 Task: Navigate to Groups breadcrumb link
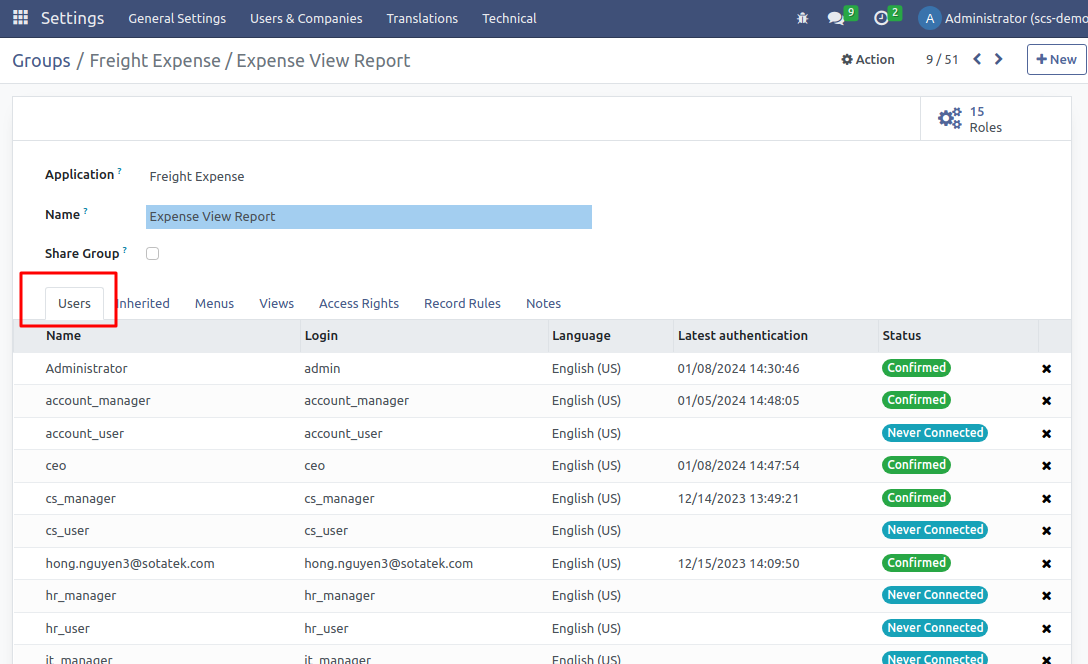pos(41,61)
